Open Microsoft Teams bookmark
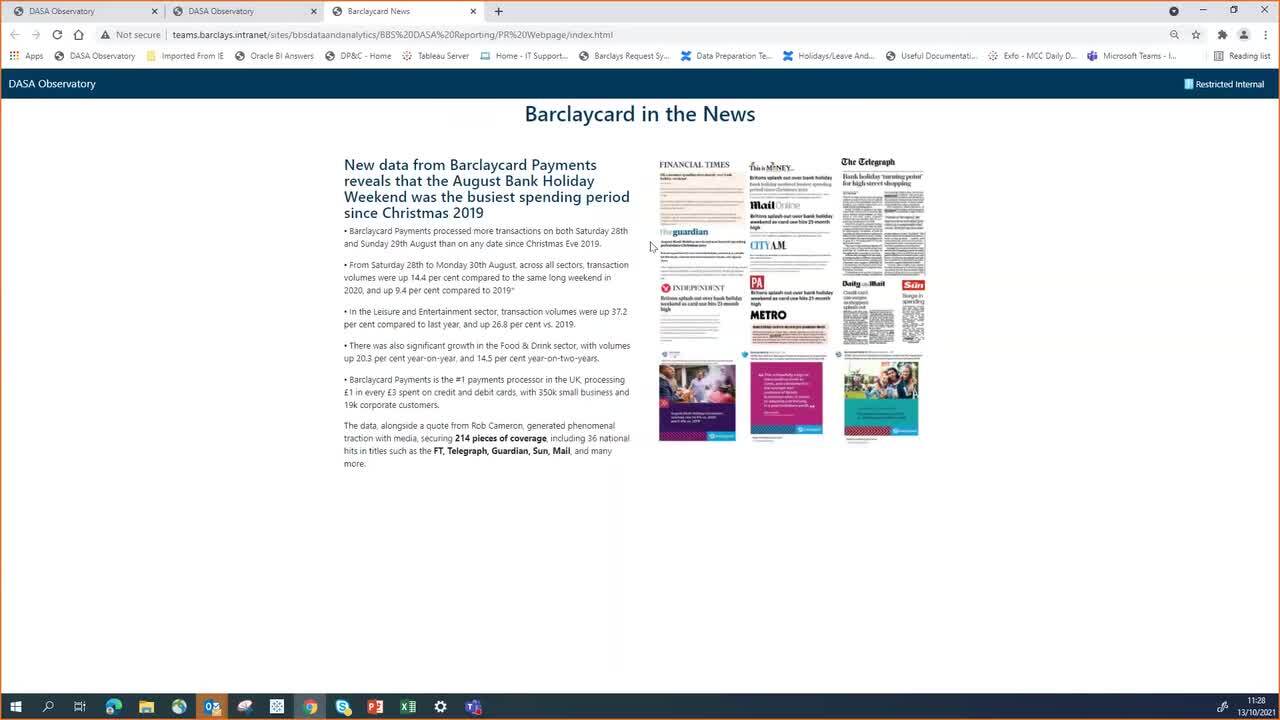Screen dimensions: 1280x720 (x=1131, y=56)
